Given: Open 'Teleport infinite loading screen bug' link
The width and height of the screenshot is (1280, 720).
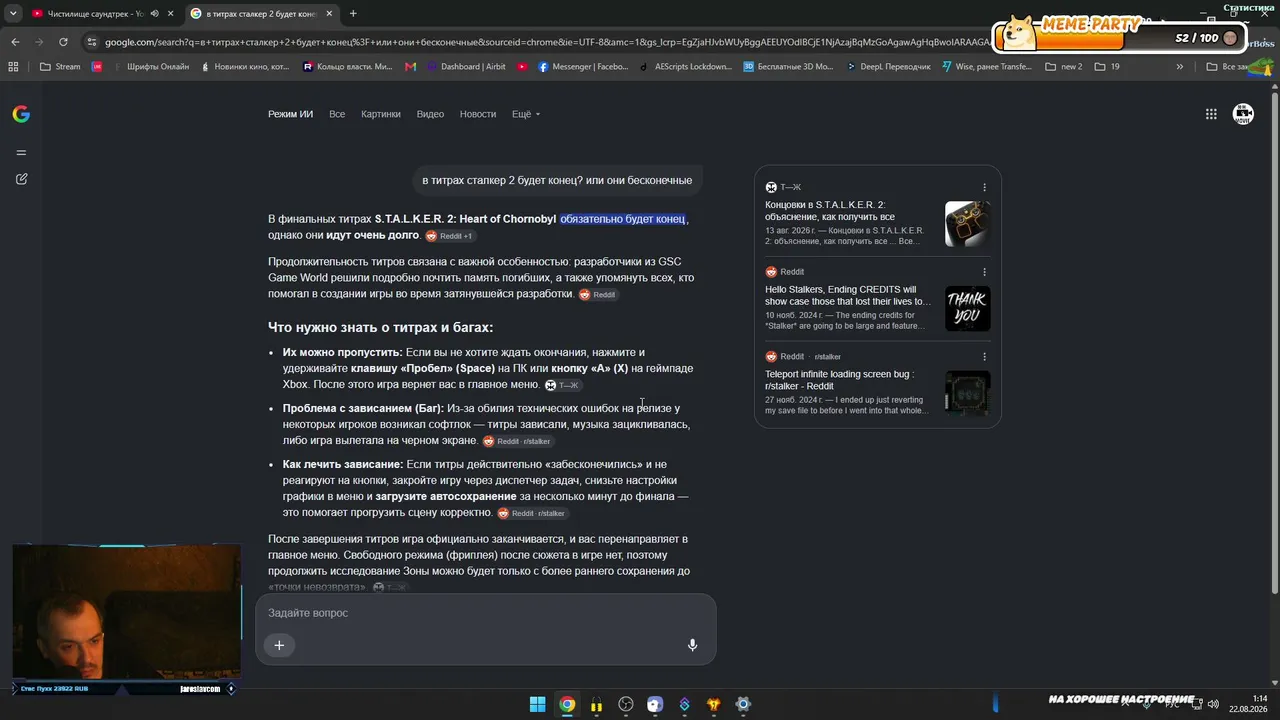Looking at the screenshot, I should coord(840,380).
